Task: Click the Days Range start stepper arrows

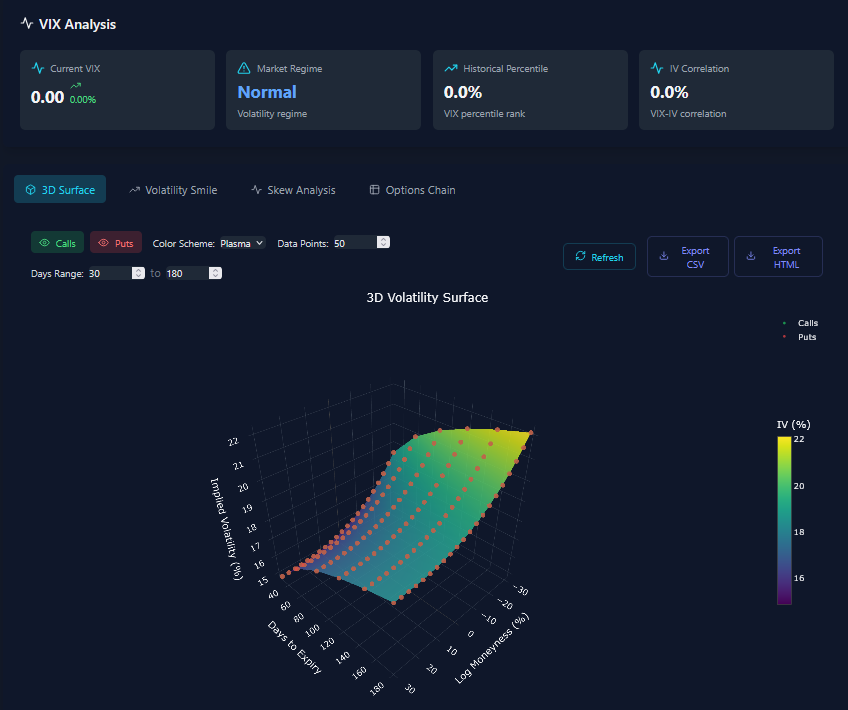Action: [x=138, y=273]
